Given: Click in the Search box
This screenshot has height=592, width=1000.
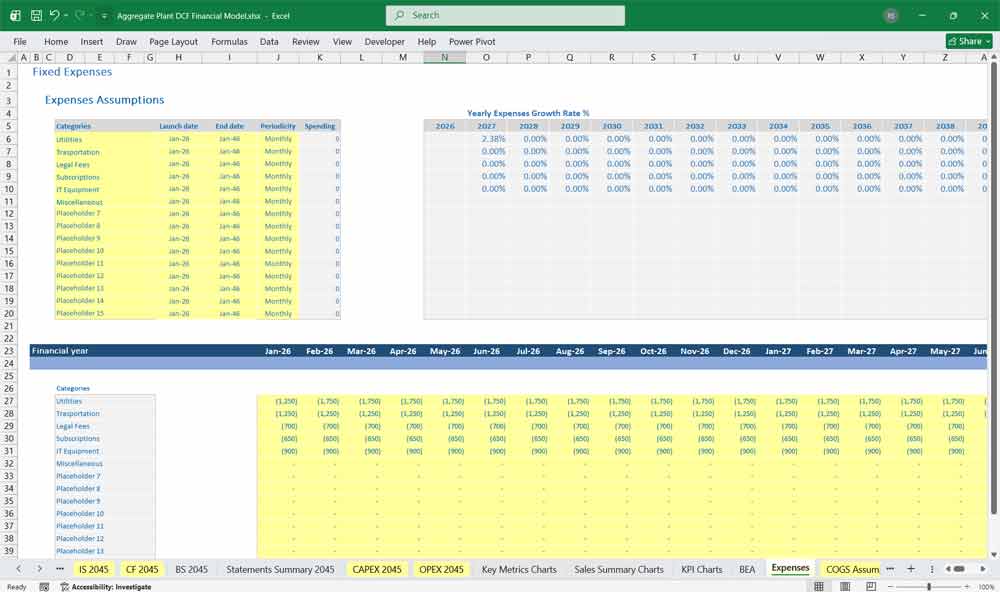Looking at the screenshot, I should [505, 15].
